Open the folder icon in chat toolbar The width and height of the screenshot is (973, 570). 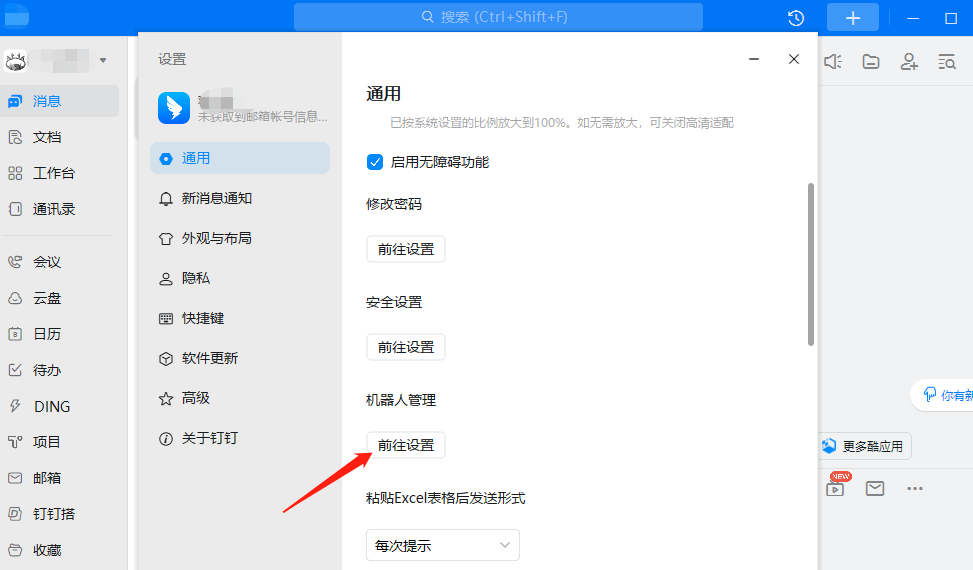tap(871, 61)
